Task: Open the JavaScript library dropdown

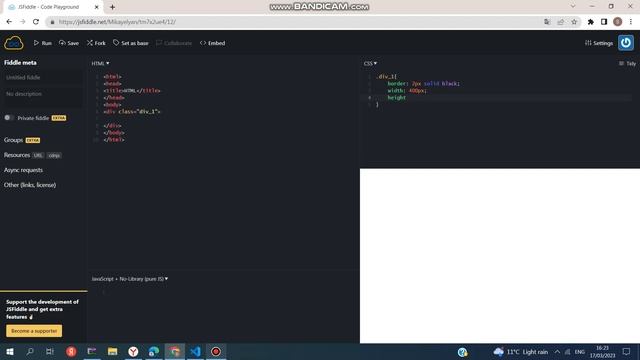Action: point(130,279)
